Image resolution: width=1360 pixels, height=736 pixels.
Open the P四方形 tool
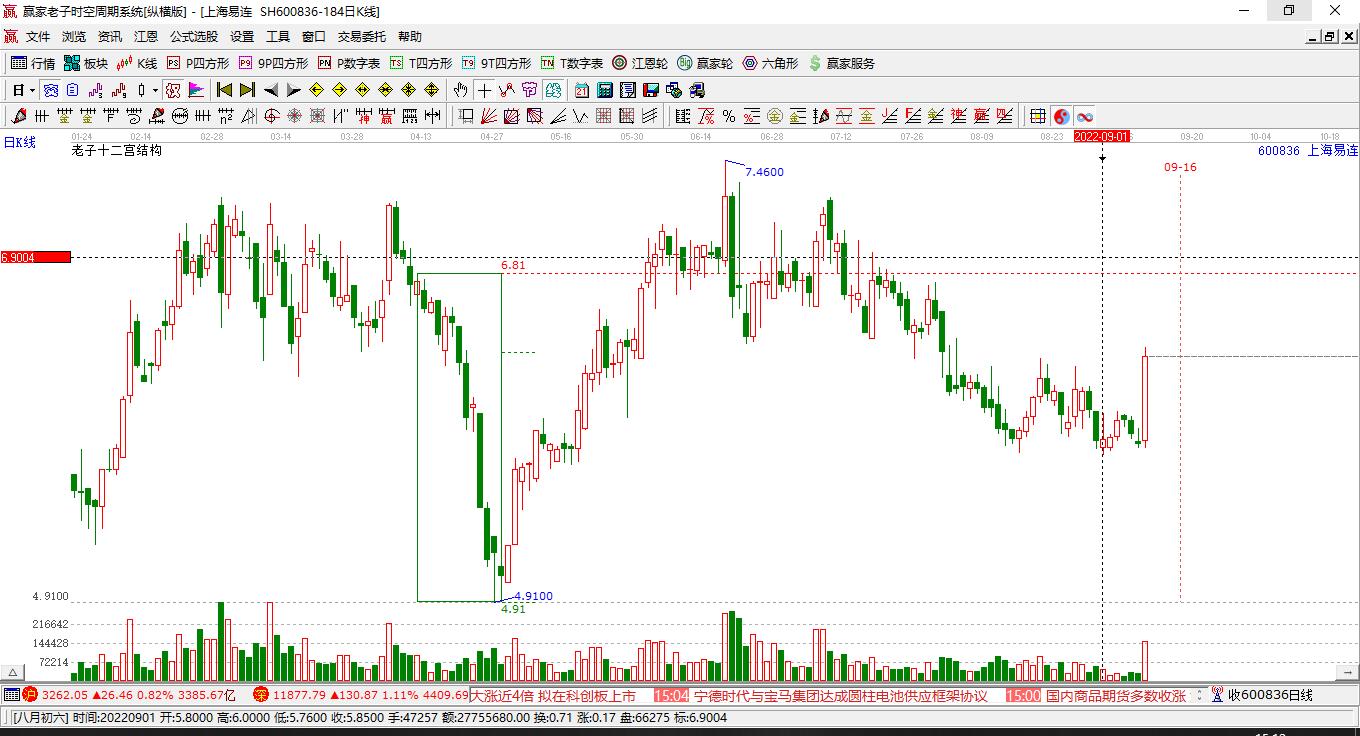point(197,63)
